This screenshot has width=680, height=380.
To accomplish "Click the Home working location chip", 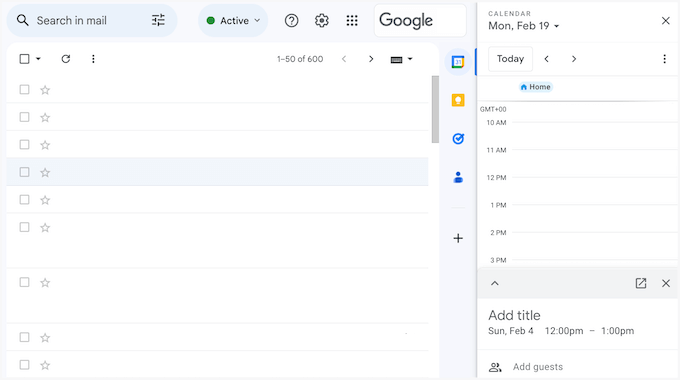I will click(x=536, y=87).
